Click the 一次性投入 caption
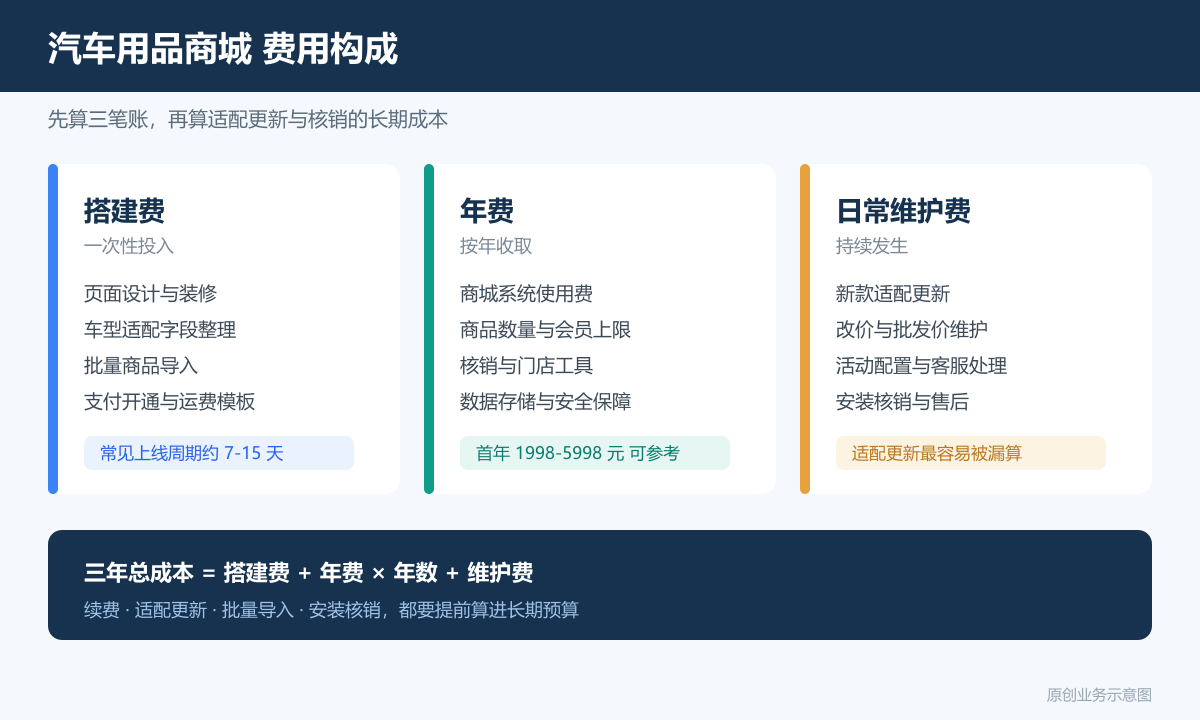The image size is (1200, 720). pyautogui.click(x=129, y=246)
